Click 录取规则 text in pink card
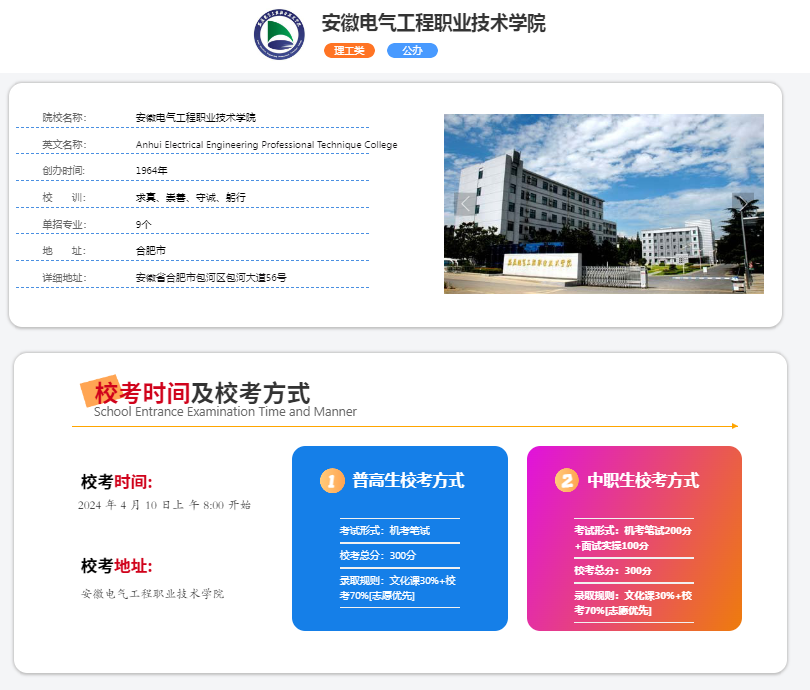 click(633, 603)
